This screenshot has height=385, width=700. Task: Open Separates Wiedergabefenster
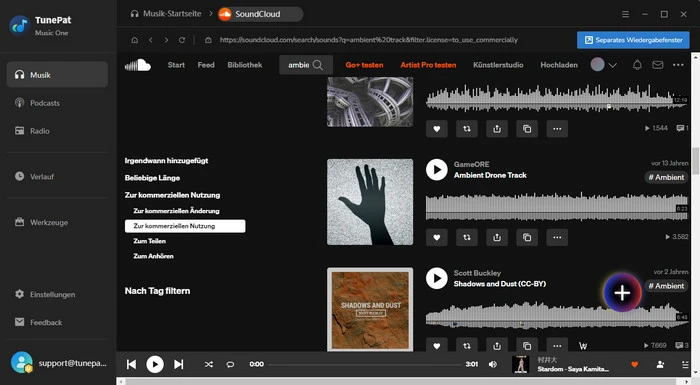tap(633, 40)
